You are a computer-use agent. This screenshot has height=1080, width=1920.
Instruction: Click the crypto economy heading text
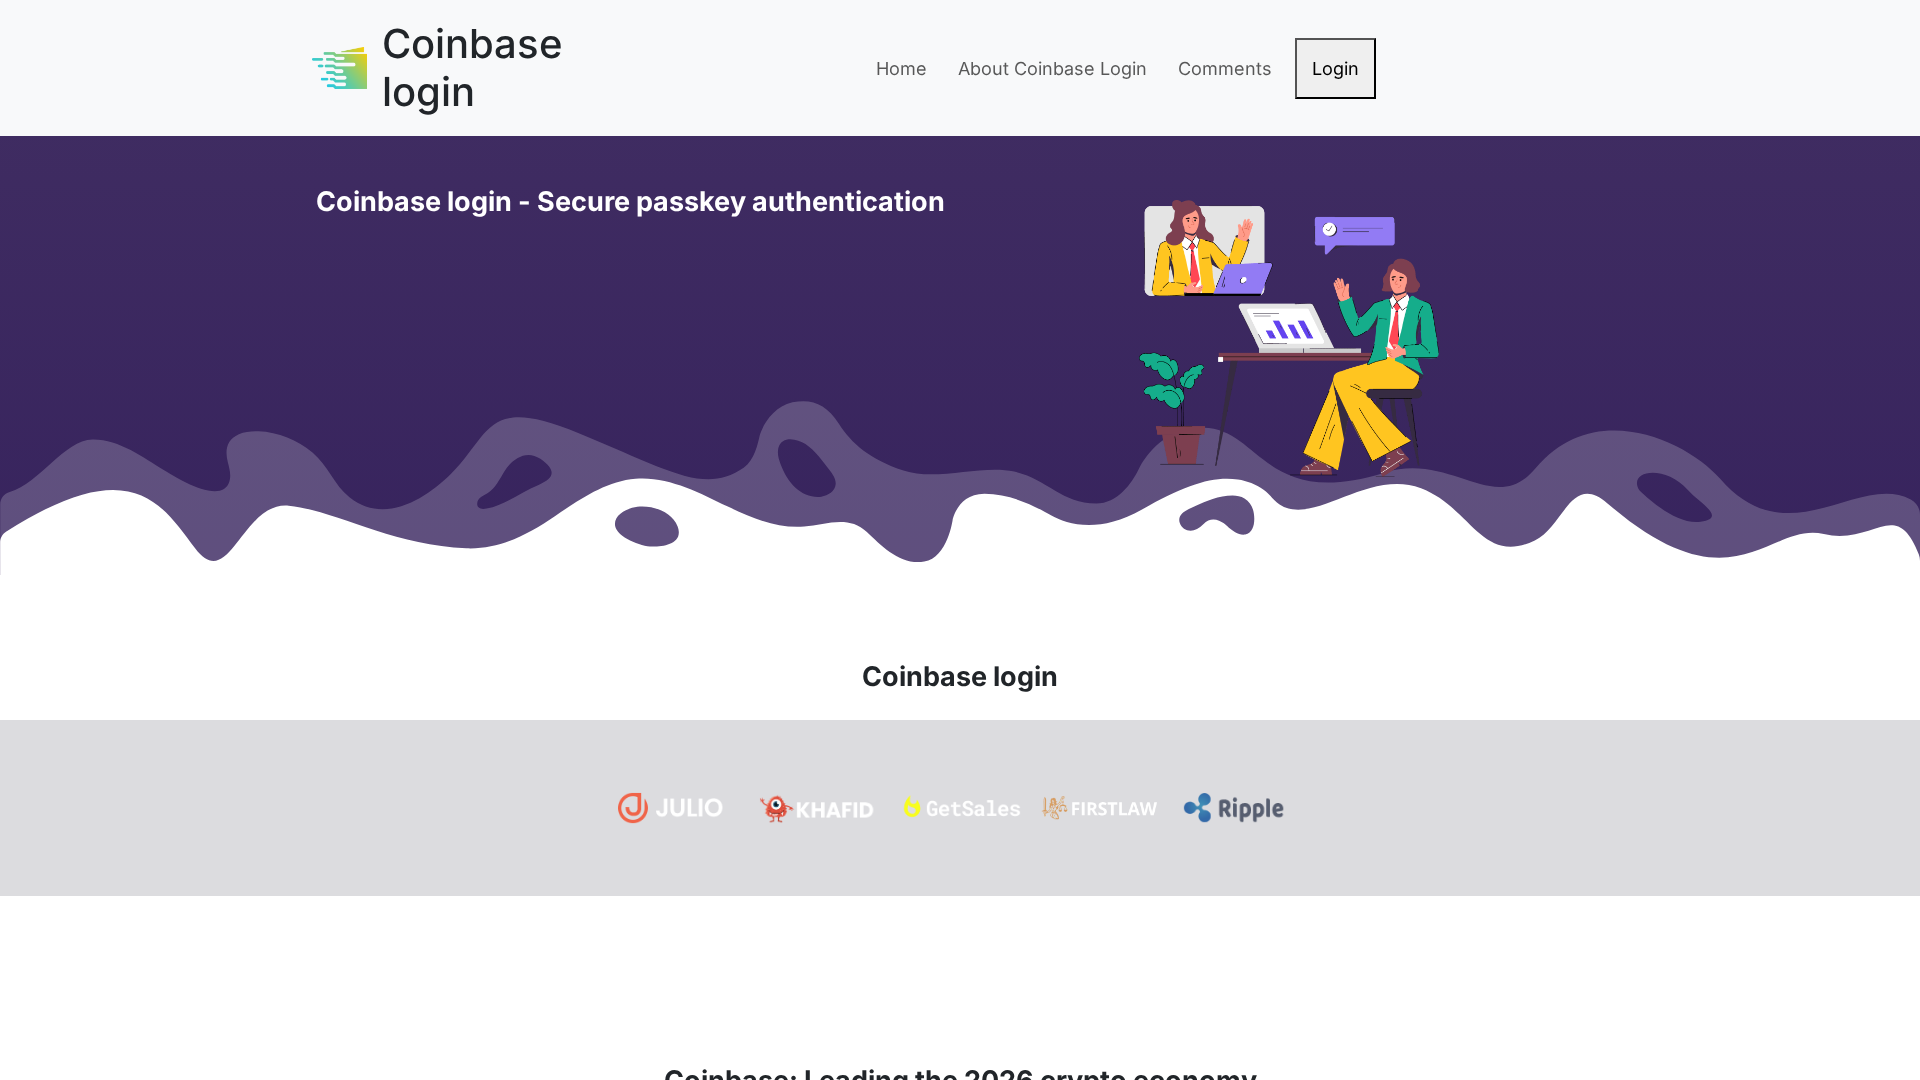pyautogui.click(x=960, y=1073)
